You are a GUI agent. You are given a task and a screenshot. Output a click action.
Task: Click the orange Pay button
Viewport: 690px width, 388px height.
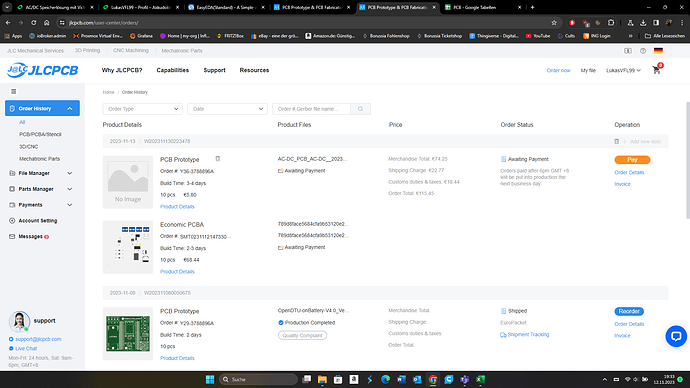tap(632, 160)
